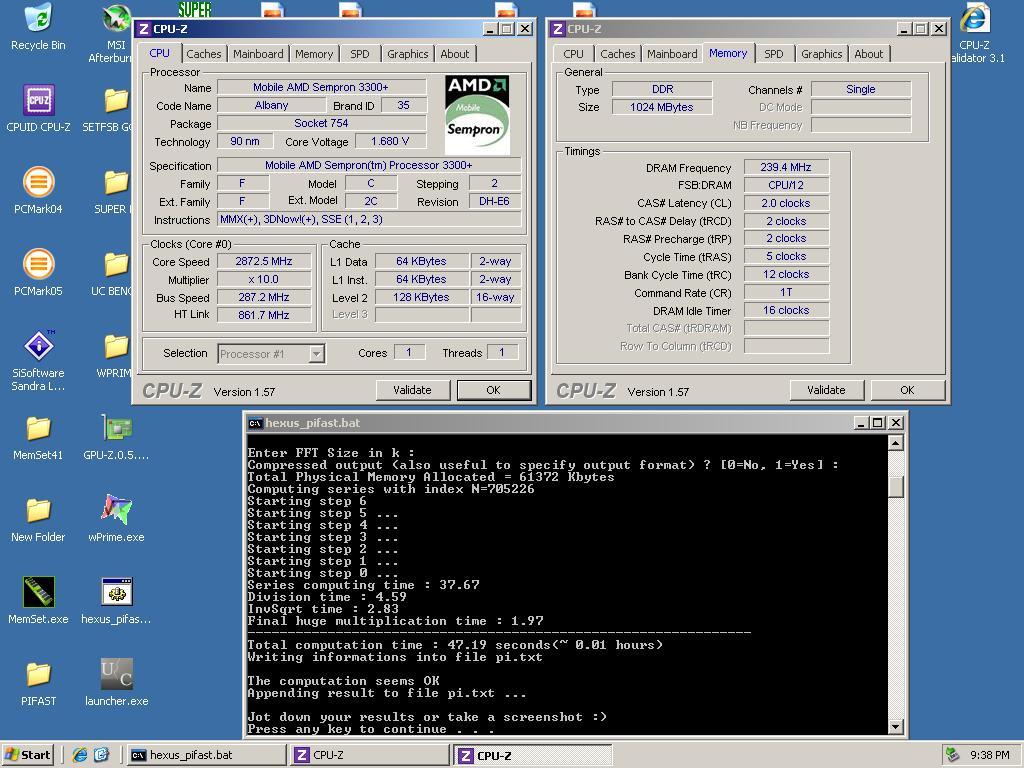Screen dimensions: 1024x768
Task: Launch PCMark04 desktop shortcut
Action: (38, 191)
